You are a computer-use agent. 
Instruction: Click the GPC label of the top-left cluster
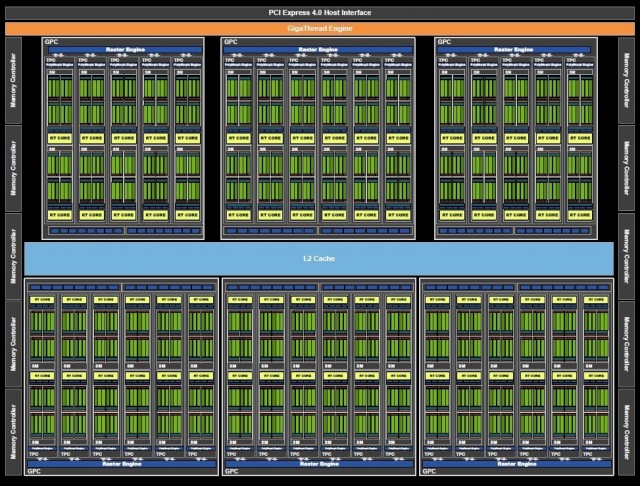click(51, 42)
